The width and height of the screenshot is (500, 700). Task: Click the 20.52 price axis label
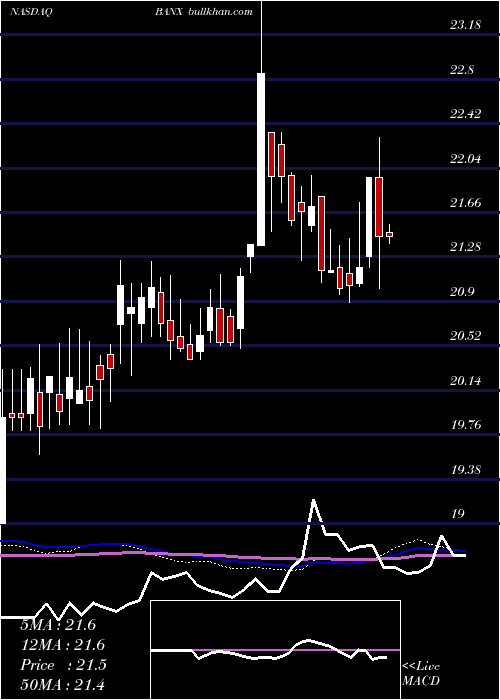(x=465, y=336)
